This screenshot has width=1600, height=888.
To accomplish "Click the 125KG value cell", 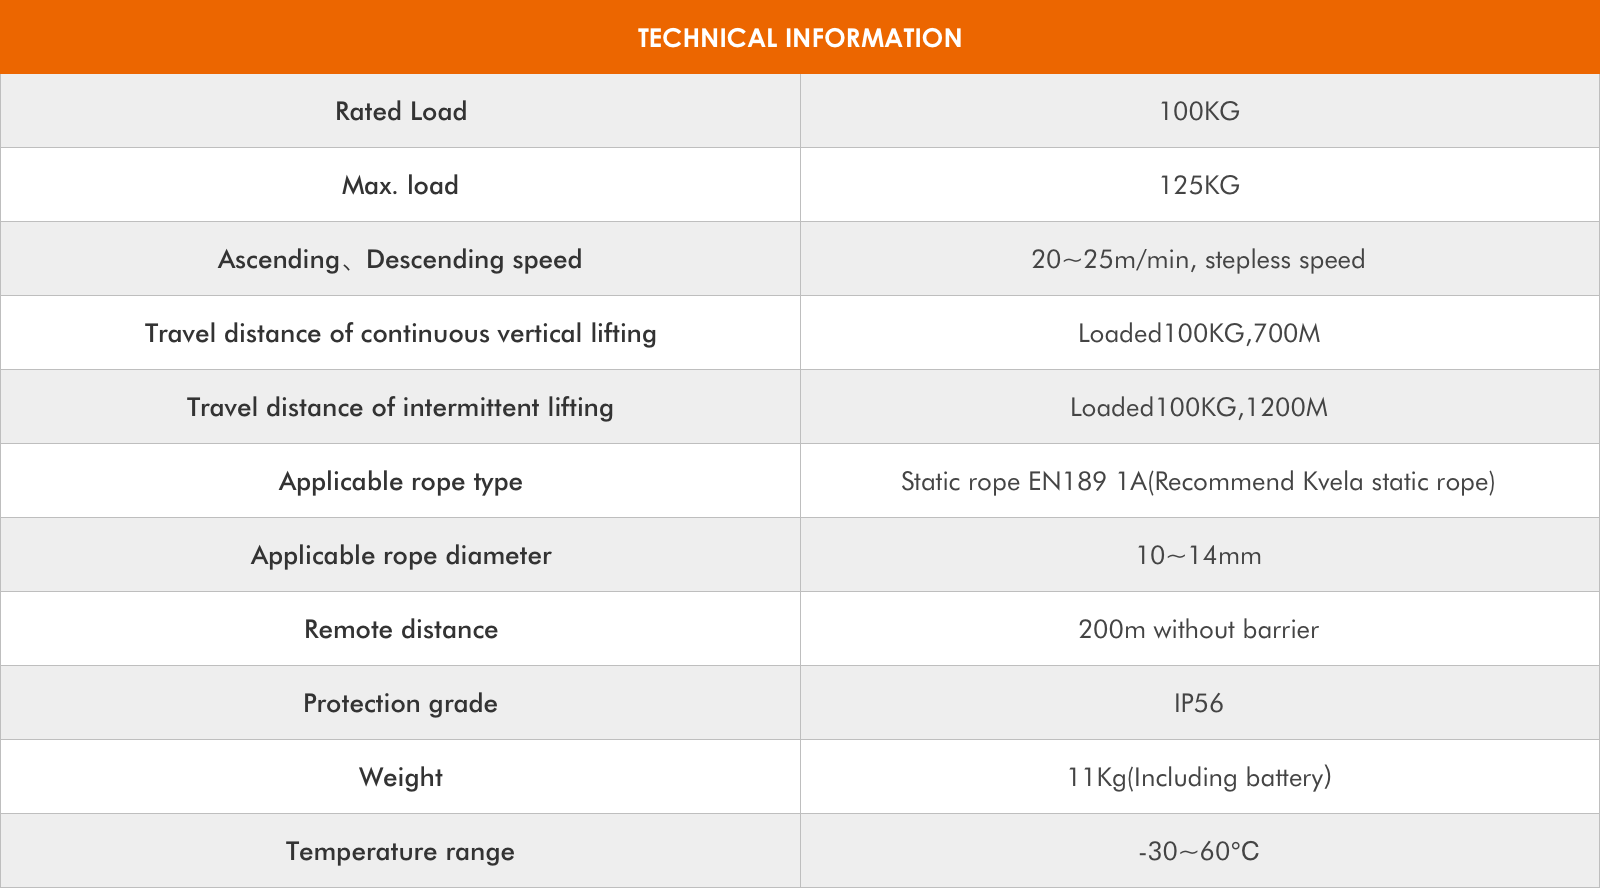I will pyautogui.click(x=1200, y=185).
